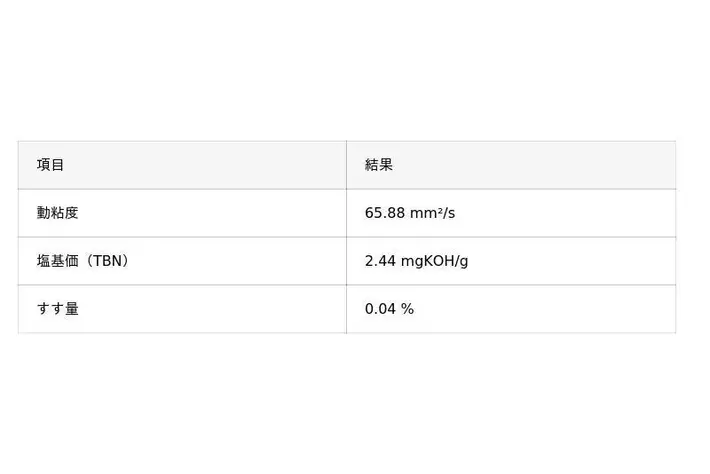Click the 2.44 mgKOH/g result cell
710x474 pixels.
pos(510,261)
